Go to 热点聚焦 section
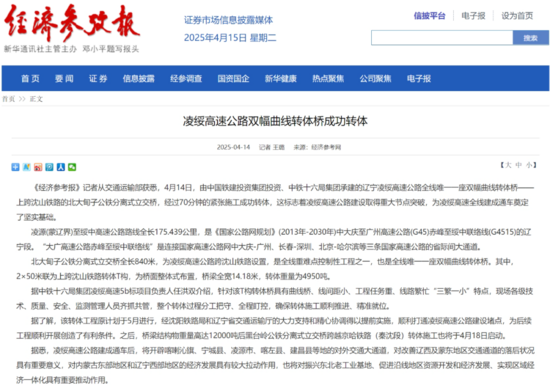 (x=328, y=79)
